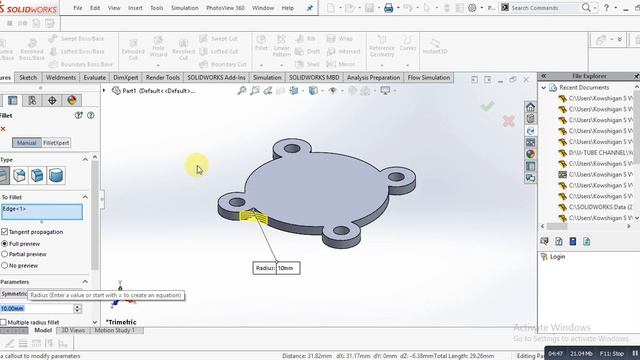Image resolution: width=640 pixels, height=360 pixels.
Task: Switch to the Evaluate tab
Action: [95, 78]
